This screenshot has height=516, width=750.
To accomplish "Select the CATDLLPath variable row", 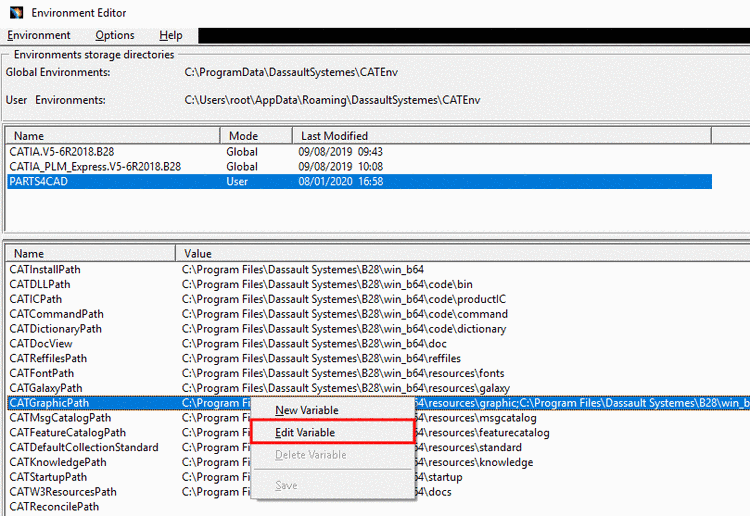I will (40, 284).
